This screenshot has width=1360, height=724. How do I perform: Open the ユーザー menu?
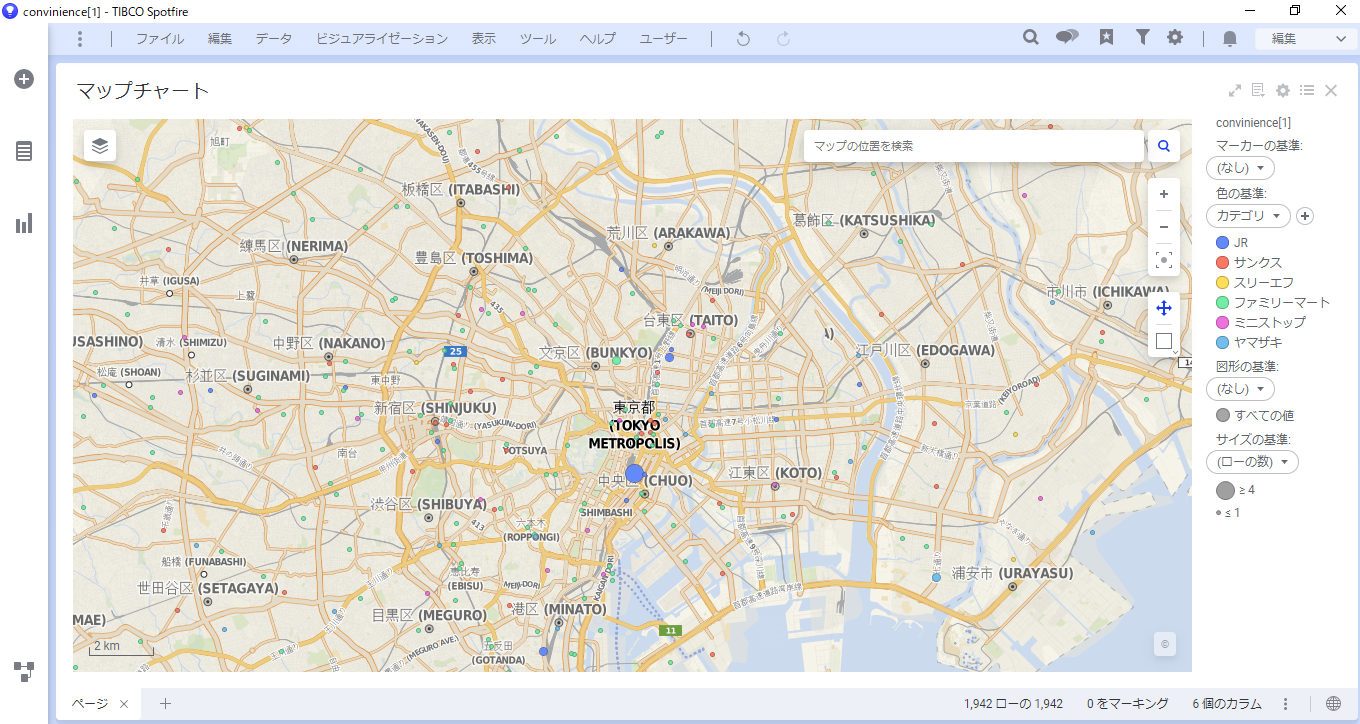(x=664, y=39)
